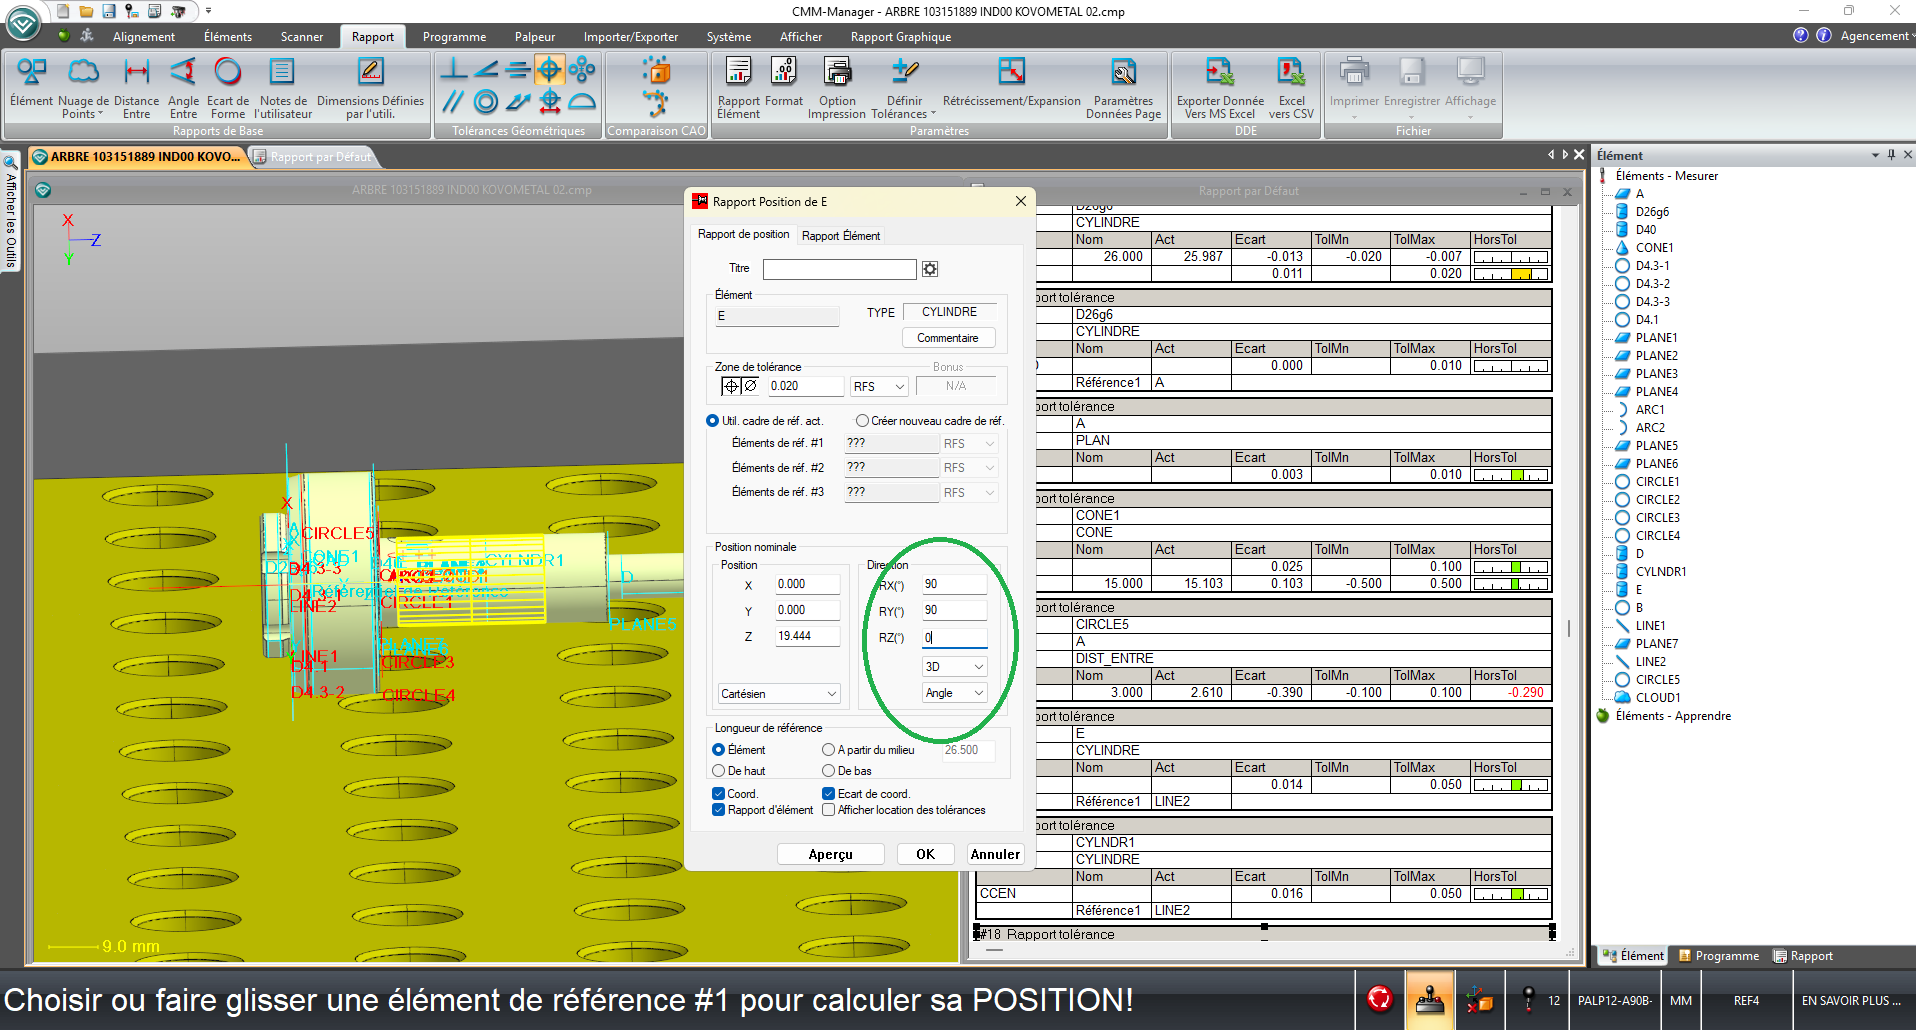This screenshot has width=1916, height=1030.
Task: Open the Élément report tool in ribbon
Action: (31, 82)
